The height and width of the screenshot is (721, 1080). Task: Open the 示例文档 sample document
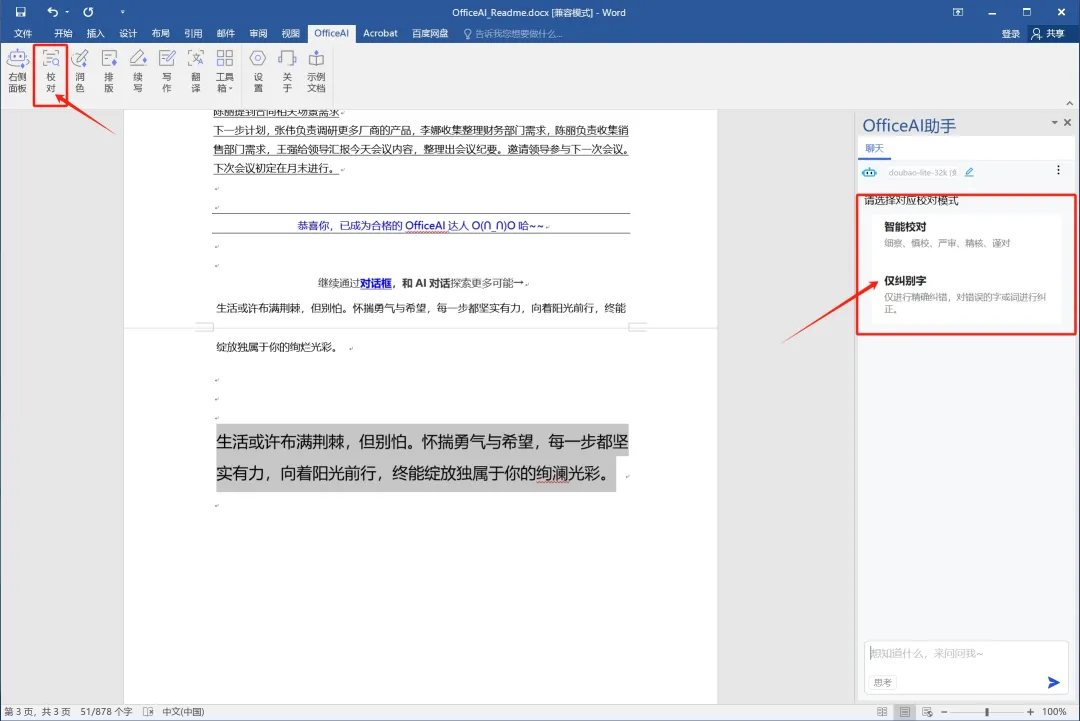tap(316, 71)
